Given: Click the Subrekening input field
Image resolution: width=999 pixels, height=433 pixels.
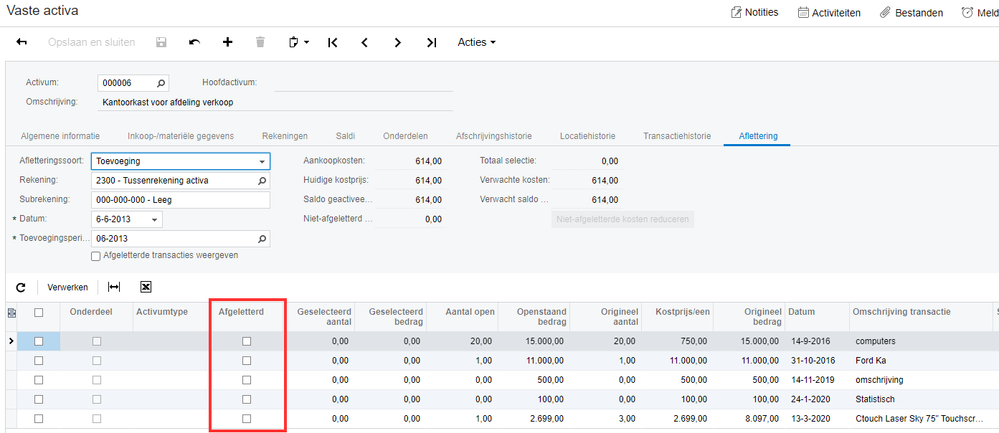Looking at the screenshot, I should (x=180, y=200).
